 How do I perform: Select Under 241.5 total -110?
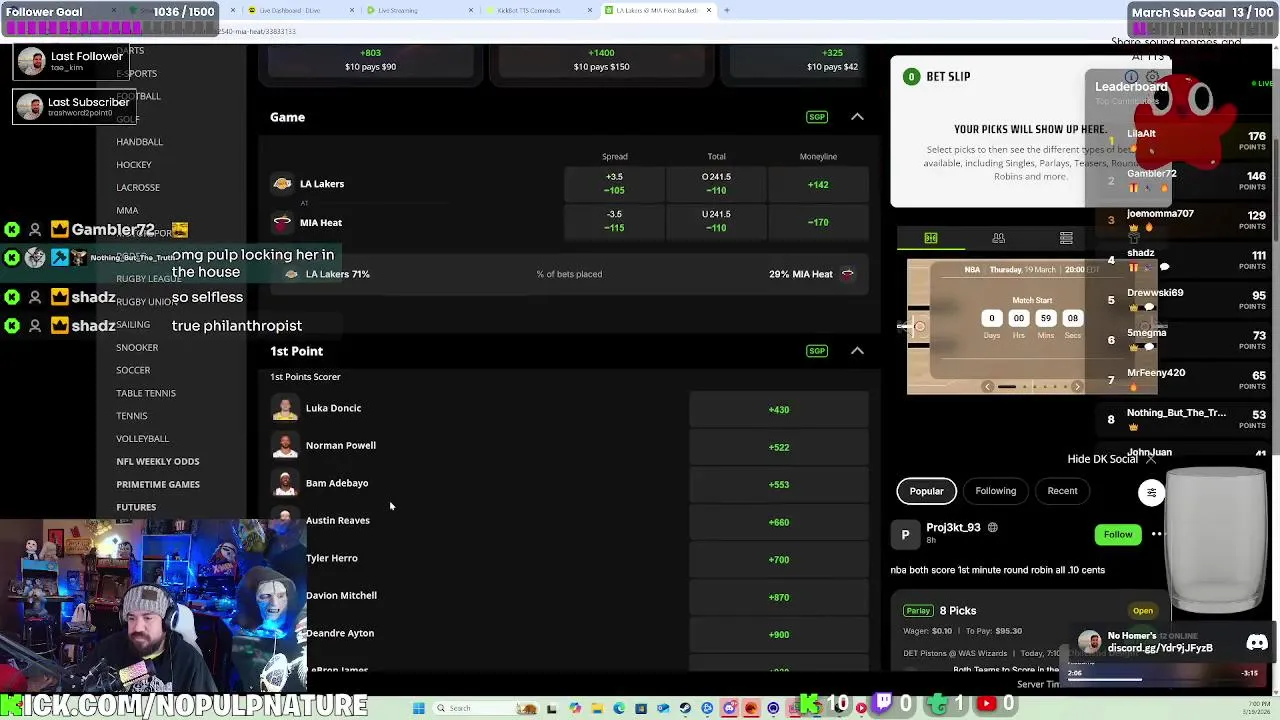716,221
